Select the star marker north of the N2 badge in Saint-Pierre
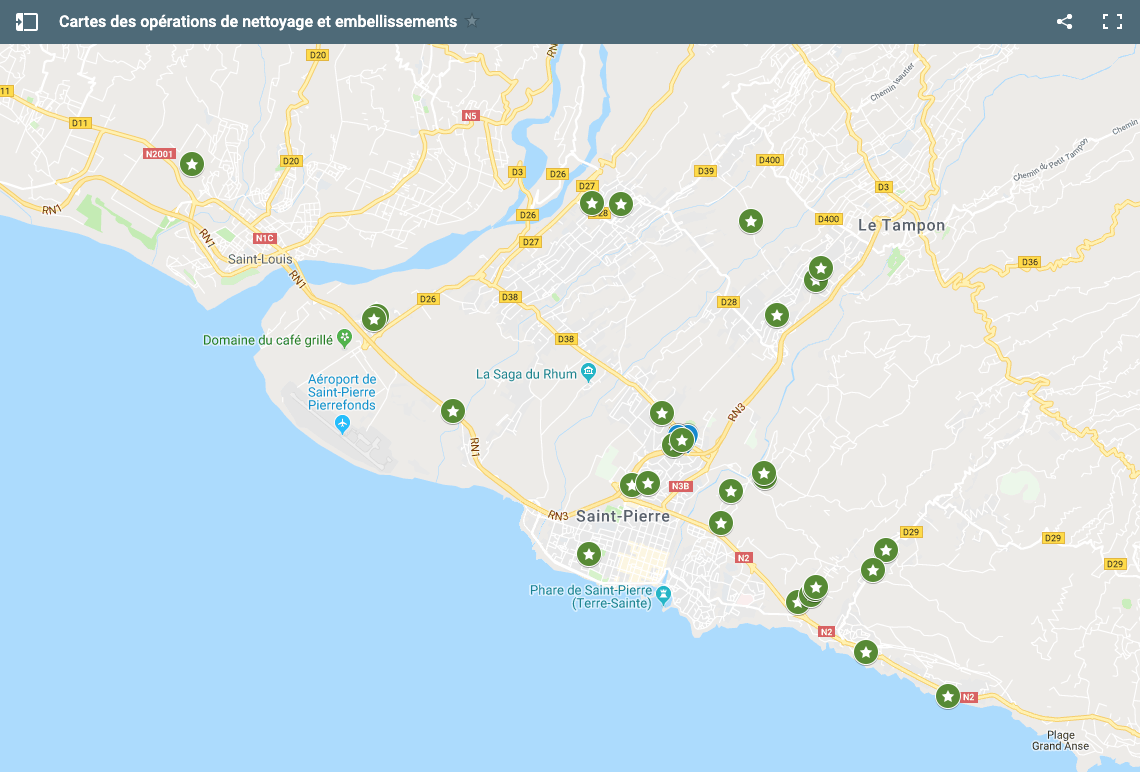 tap(720, 523)
